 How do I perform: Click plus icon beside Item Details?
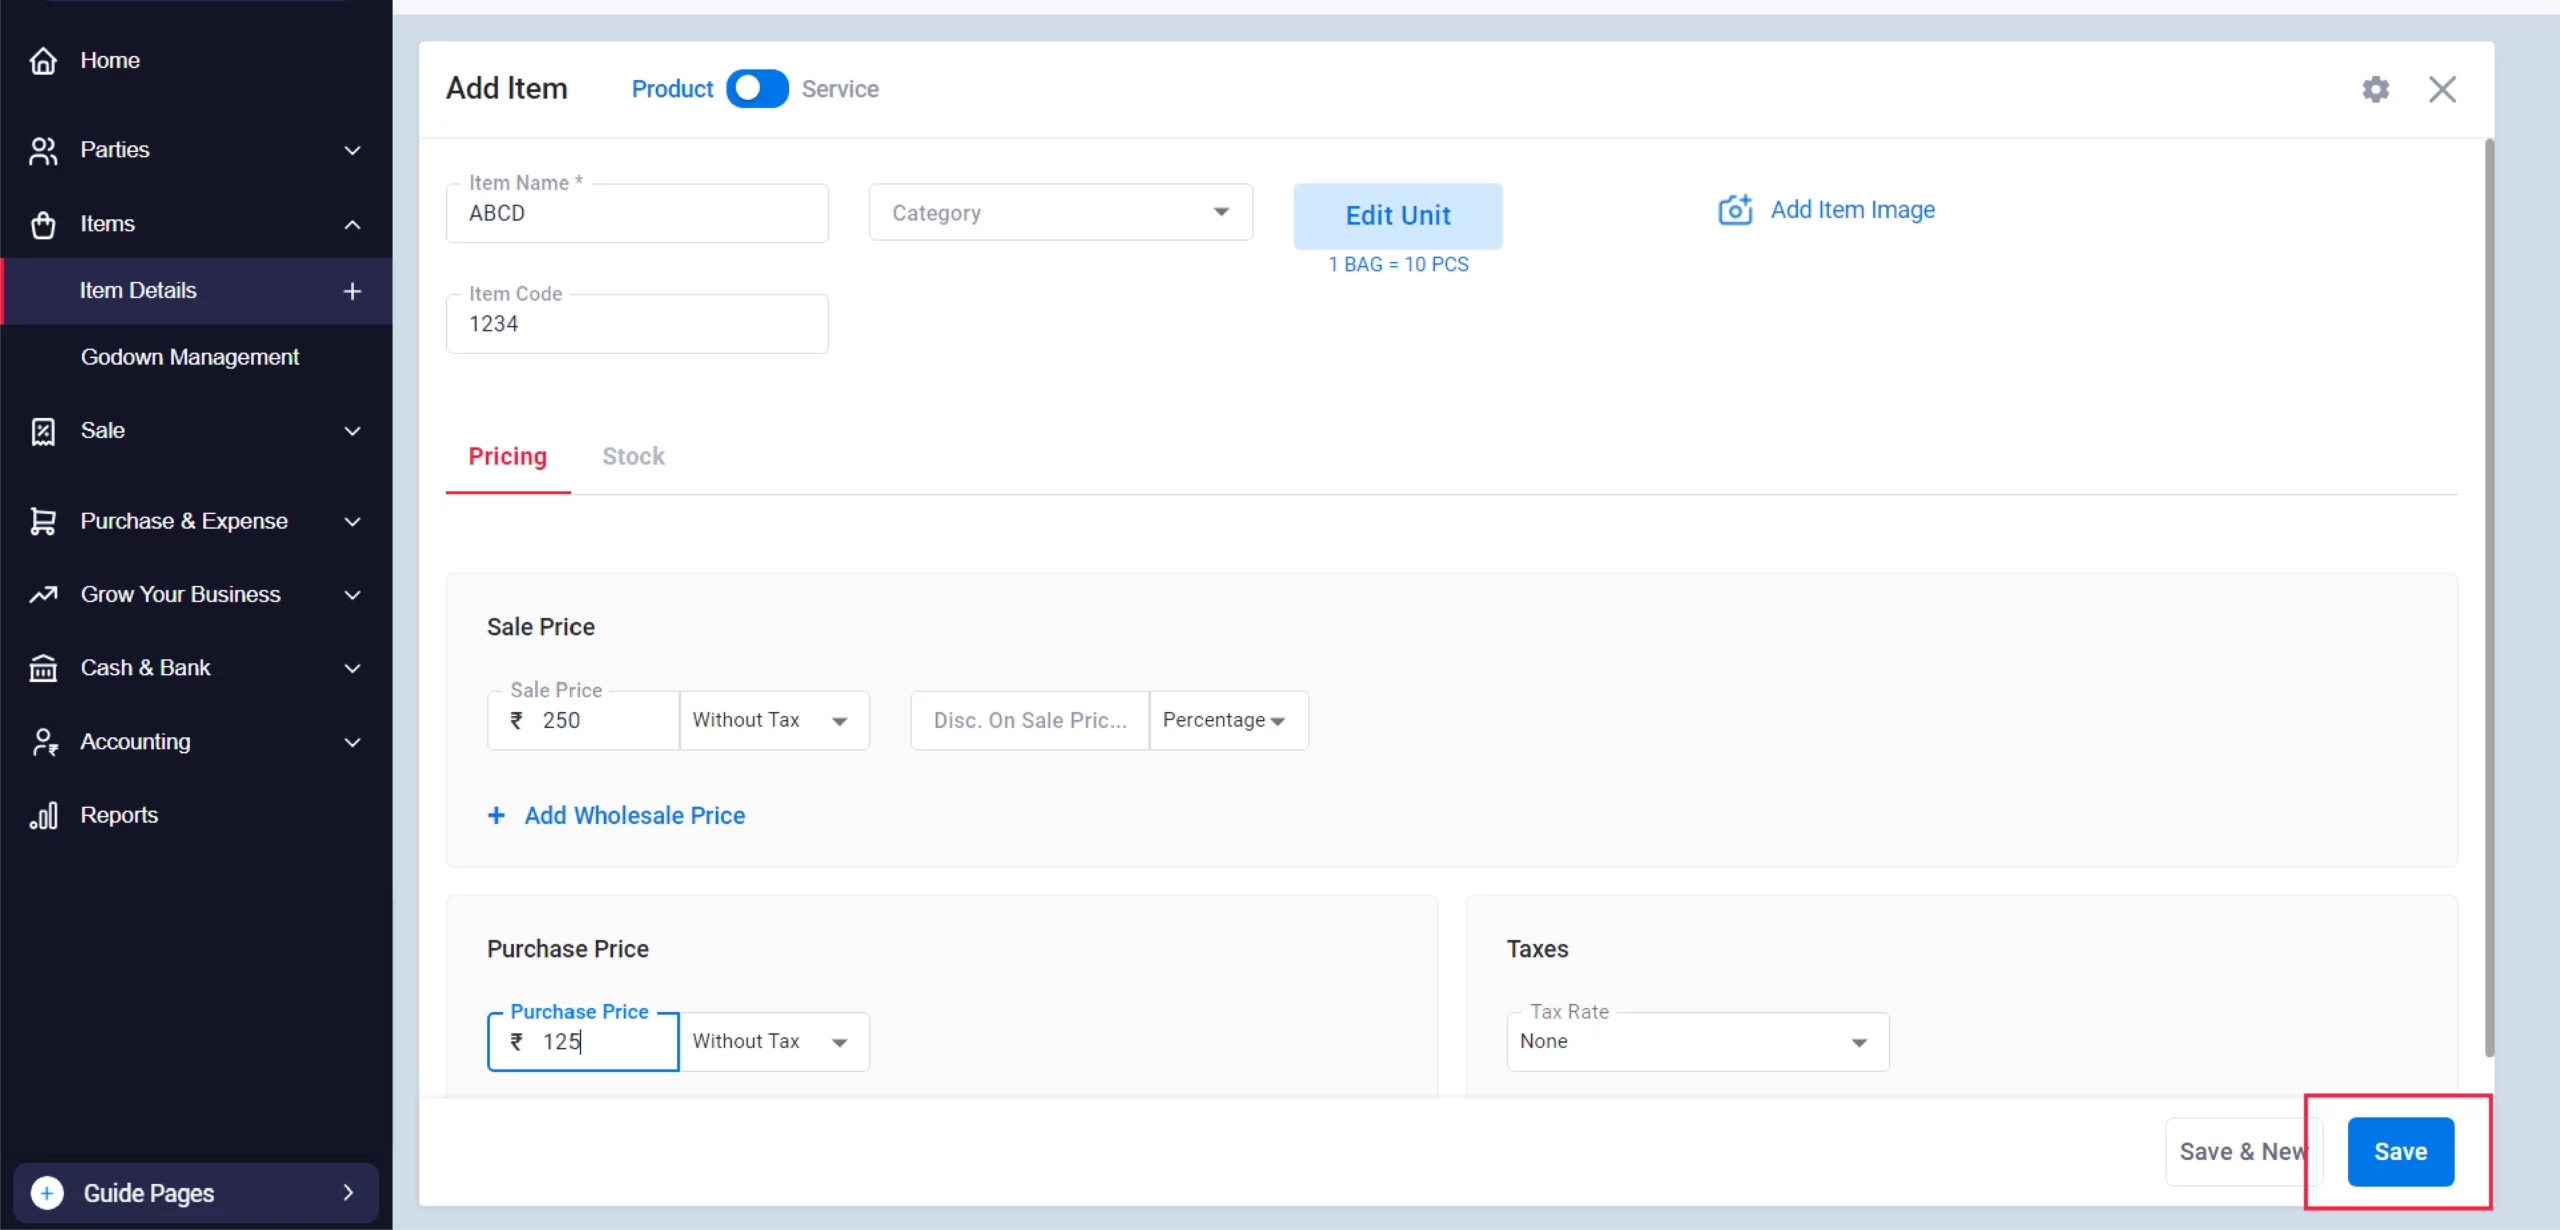tap(352, 291)
